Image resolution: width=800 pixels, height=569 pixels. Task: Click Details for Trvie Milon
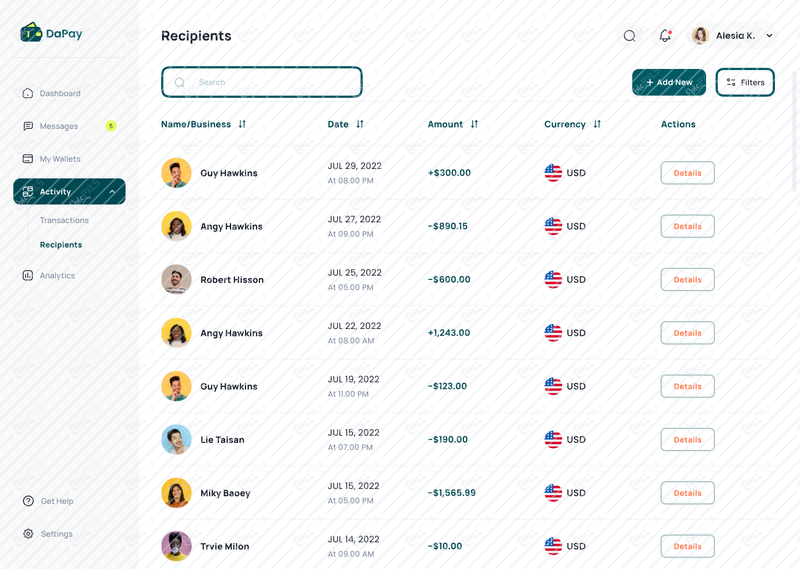click(687, 546)
